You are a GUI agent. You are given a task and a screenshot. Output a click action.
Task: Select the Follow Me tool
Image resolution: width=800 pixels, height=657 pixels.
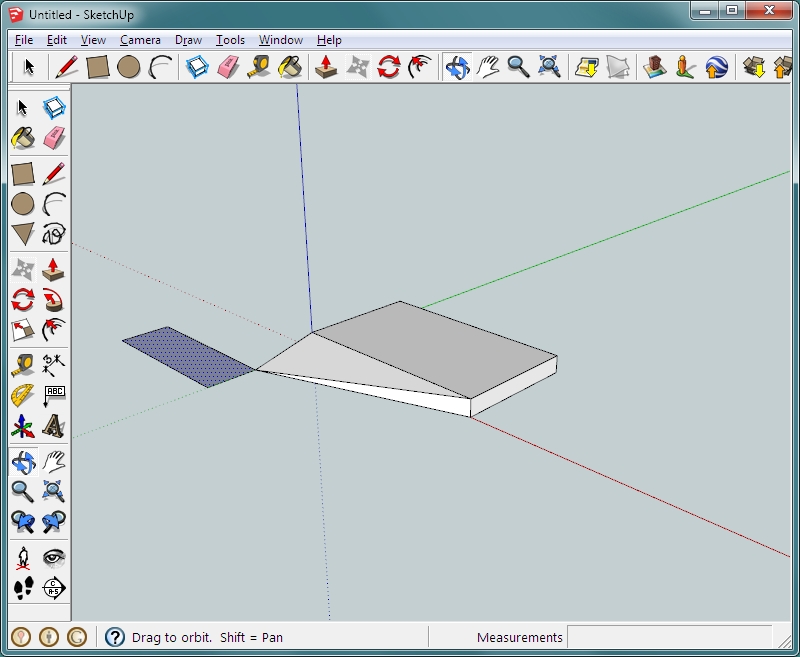[x=54, y=300]
